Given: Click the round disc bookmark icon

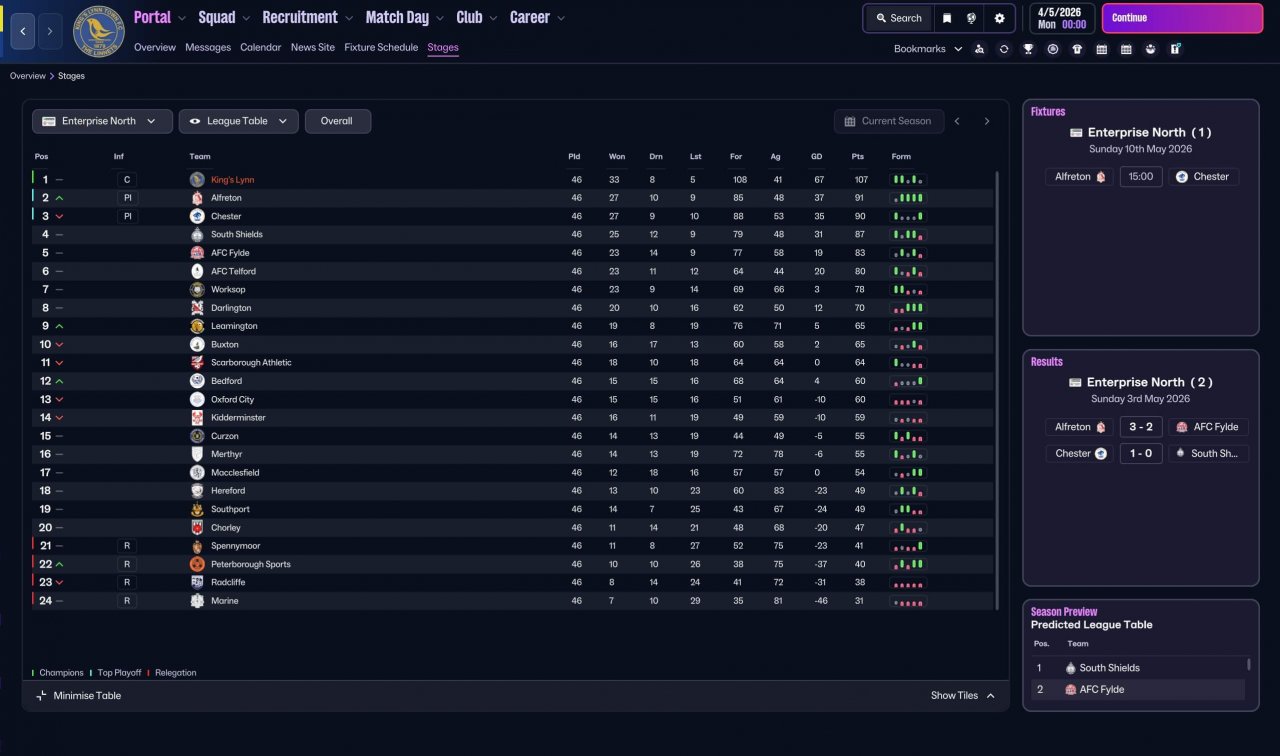Looking at the screenshot, I should [1053, 49].
